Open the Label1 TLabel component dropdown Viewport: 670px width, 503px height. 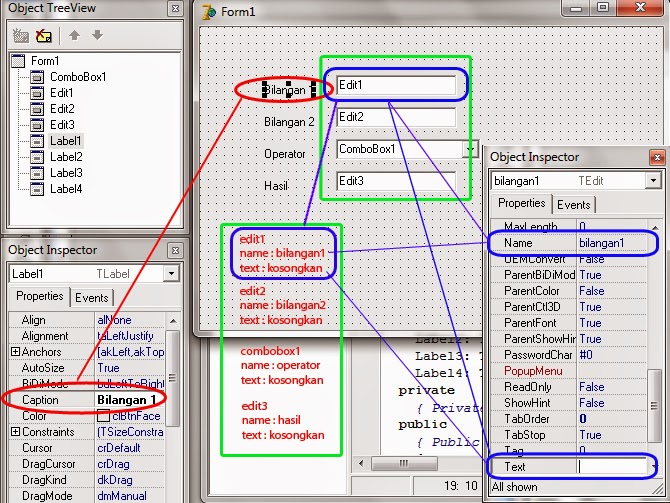tap(171, 274)
